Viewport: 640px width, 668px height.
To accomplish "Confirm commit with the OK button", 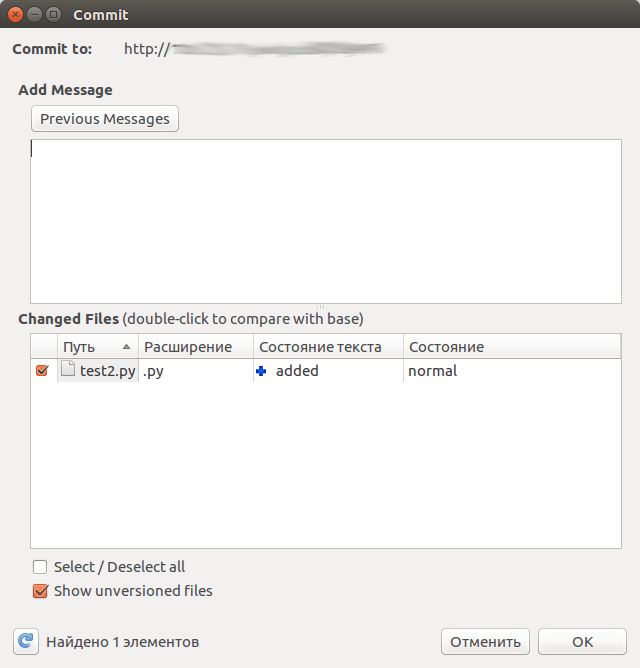I will (582, 642).
